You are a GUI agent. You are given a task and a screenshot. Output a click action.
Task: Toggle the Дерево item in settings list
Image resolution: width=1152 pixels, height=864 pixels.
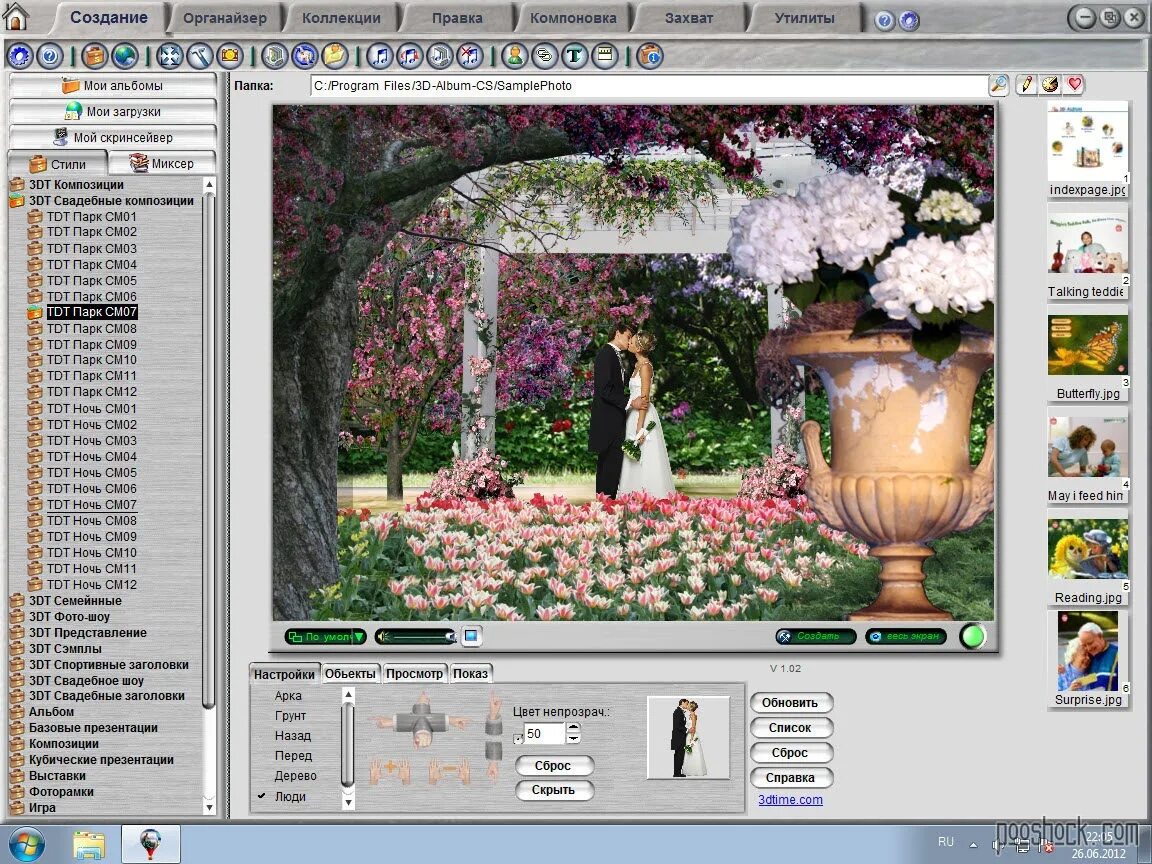click(295, 776)
